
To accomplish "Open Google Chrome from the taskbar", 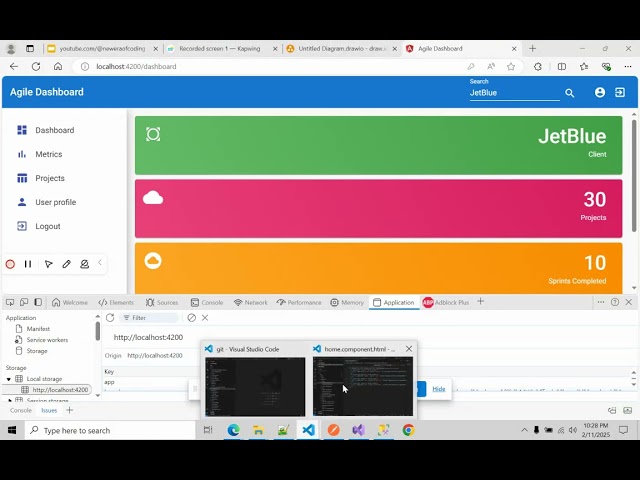I will click(x=409, y=430).
